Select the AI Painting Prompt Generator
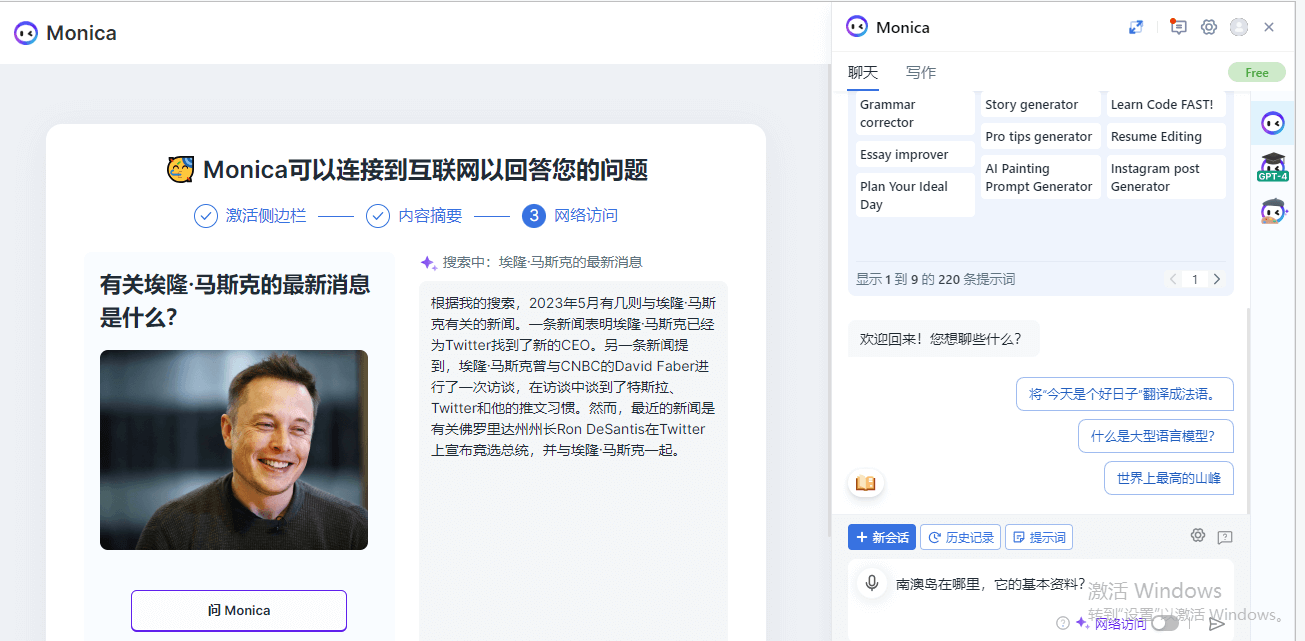 [1040, 177]
